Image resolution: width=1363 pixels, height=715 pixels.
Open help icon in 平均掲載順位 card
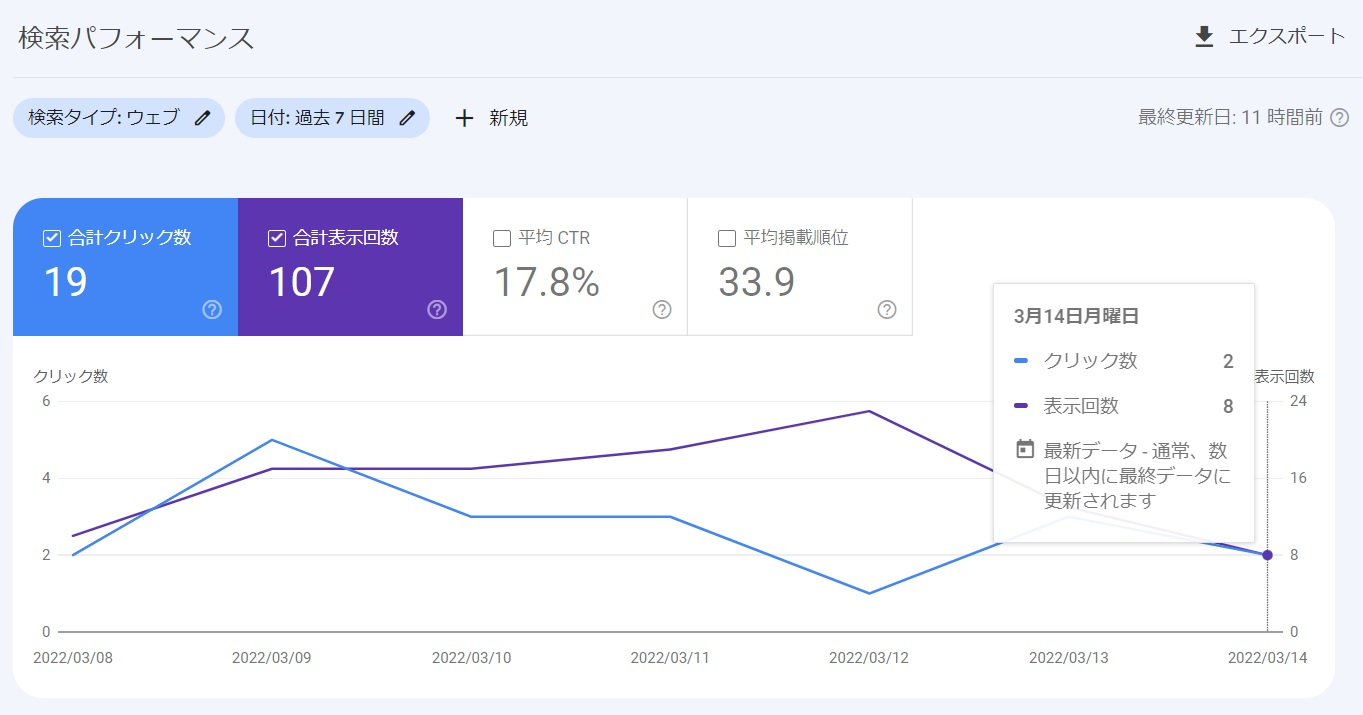coord(887,309)
